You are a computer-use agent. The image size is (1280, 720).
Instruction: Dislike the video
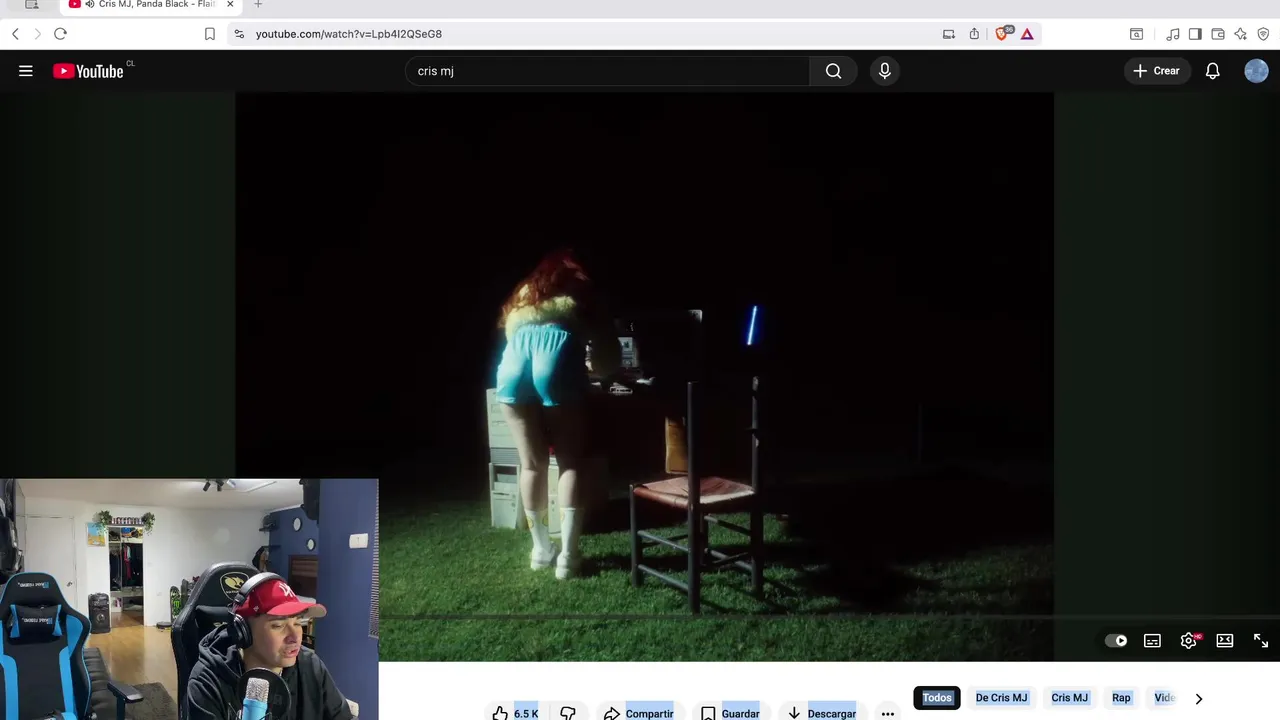pos(567,713)
